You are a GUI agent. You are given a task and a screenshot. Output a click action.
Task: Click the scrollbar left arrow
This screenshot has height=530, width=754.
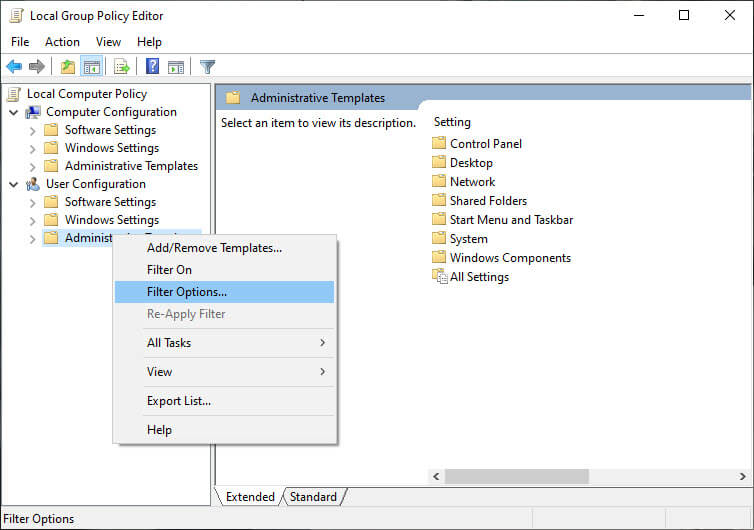click(x=436, y=477)
